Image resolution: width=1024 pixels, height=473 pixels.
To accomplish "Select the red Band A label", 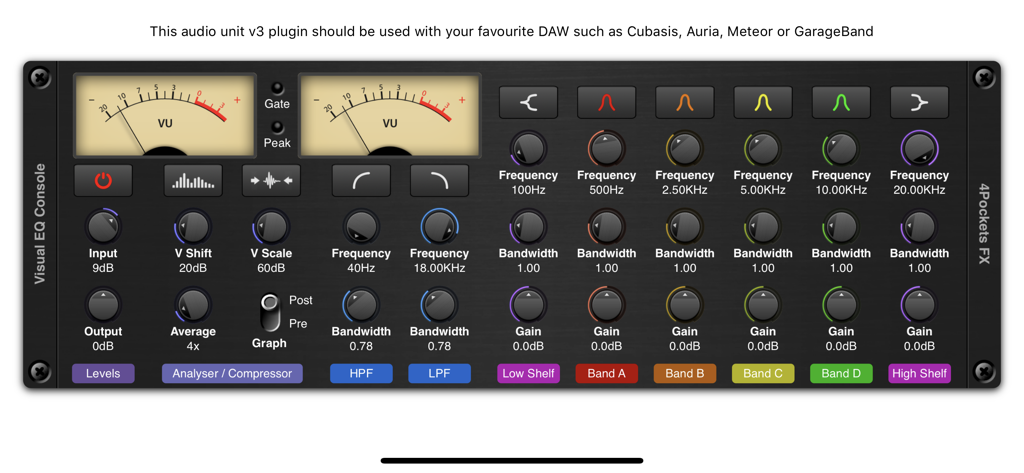I will tap(607, 374).
